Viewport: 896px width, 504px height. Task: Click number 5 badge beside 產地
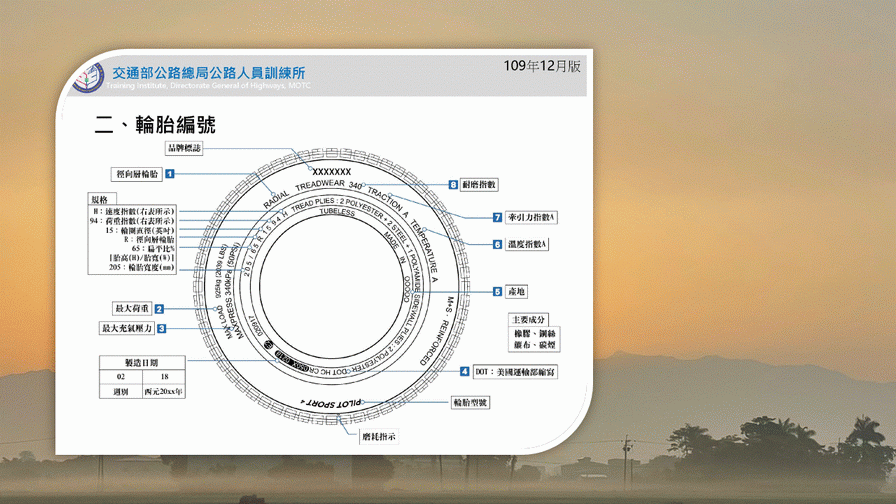[497, 292]
